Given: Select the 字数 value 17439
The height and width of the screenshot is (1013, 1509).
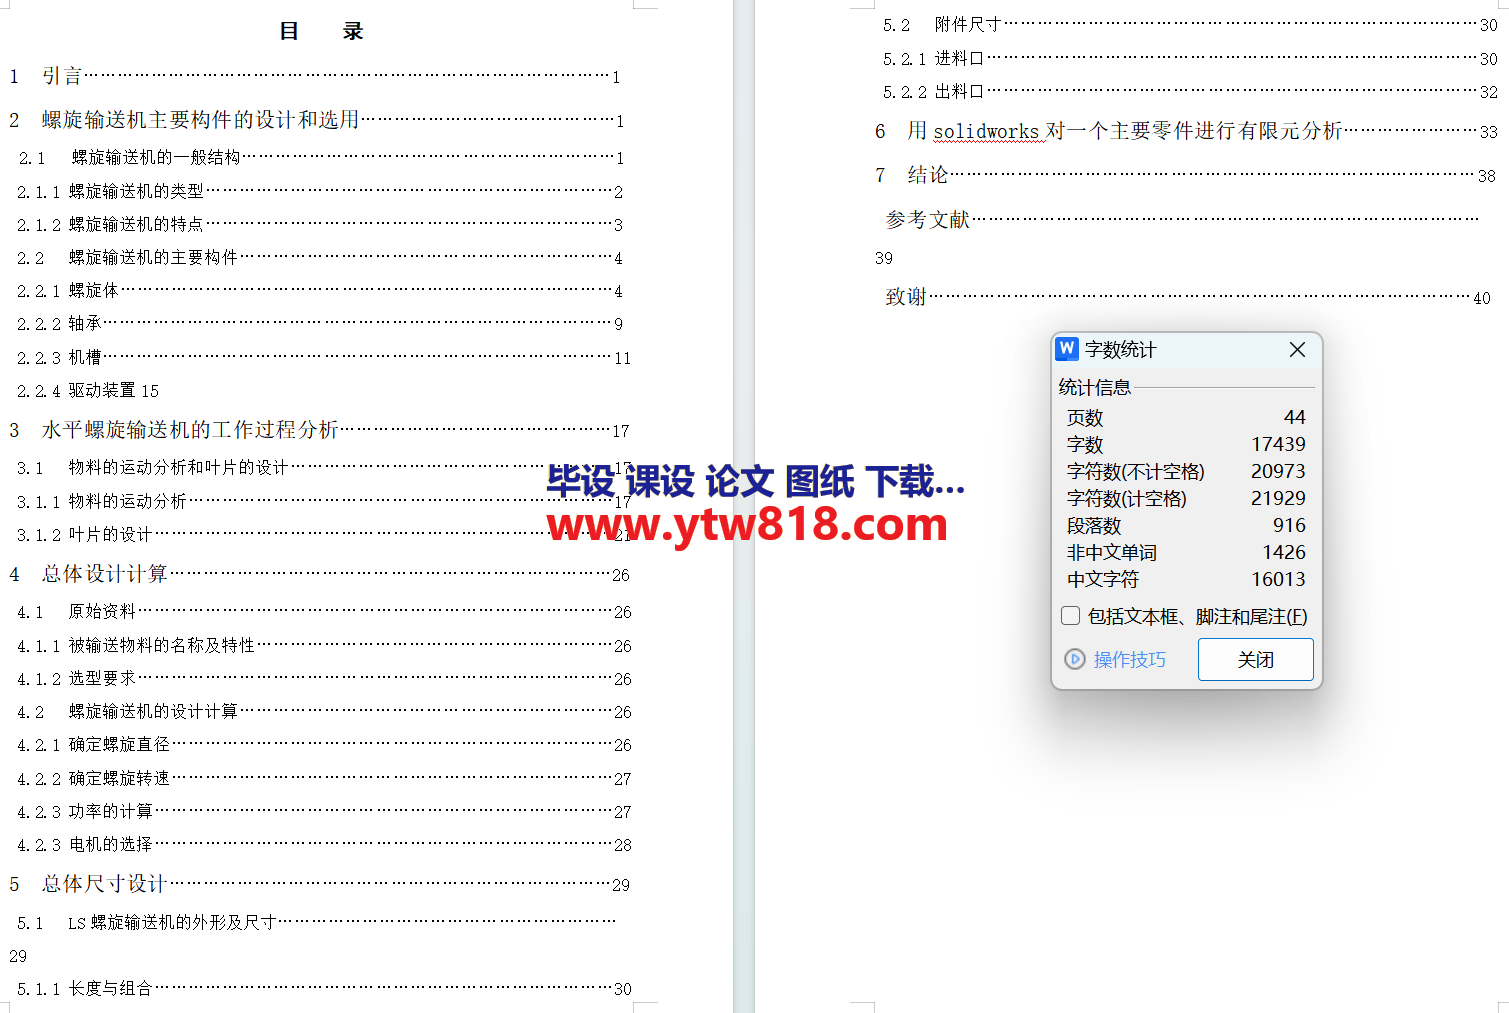Looking at the screenshot, I should pos(1278,444).
